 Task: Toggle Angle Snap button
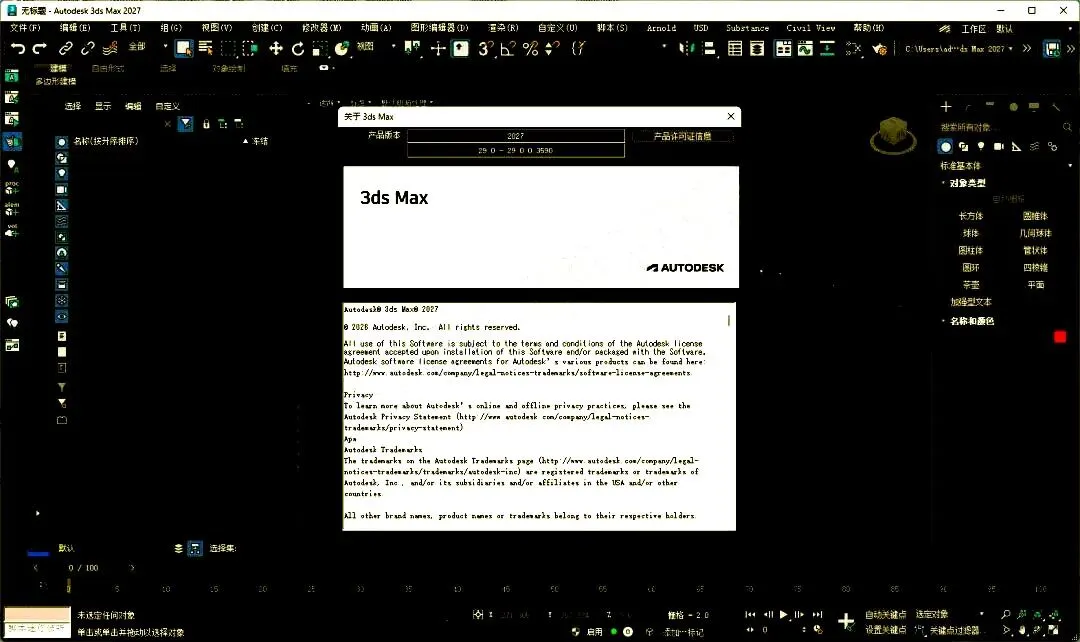point(508,48)
